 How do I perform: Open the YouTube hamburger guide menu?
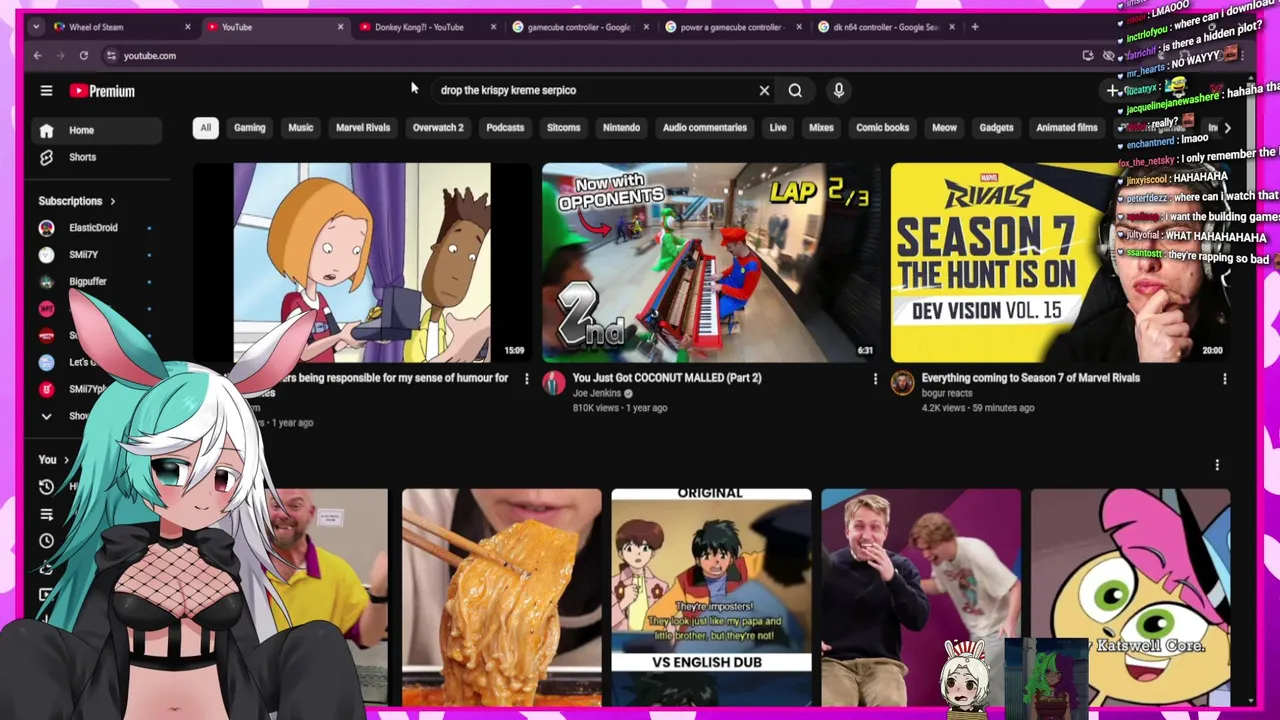46,91
